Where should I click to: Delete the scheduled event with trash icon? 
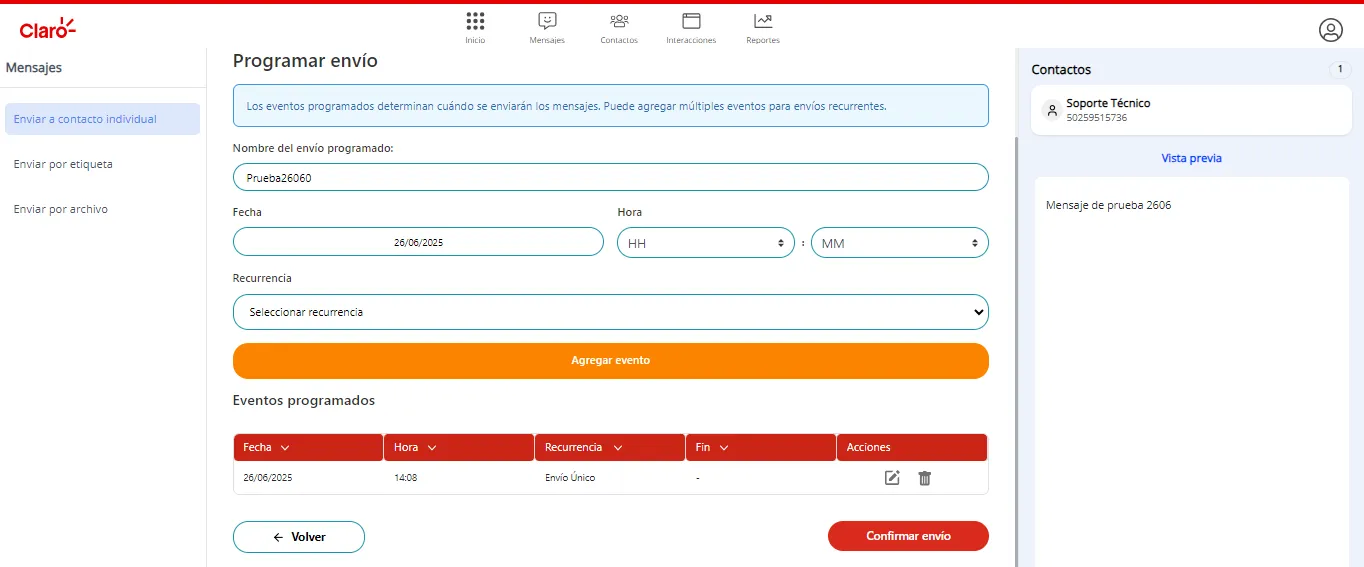[x=924, y=478]
